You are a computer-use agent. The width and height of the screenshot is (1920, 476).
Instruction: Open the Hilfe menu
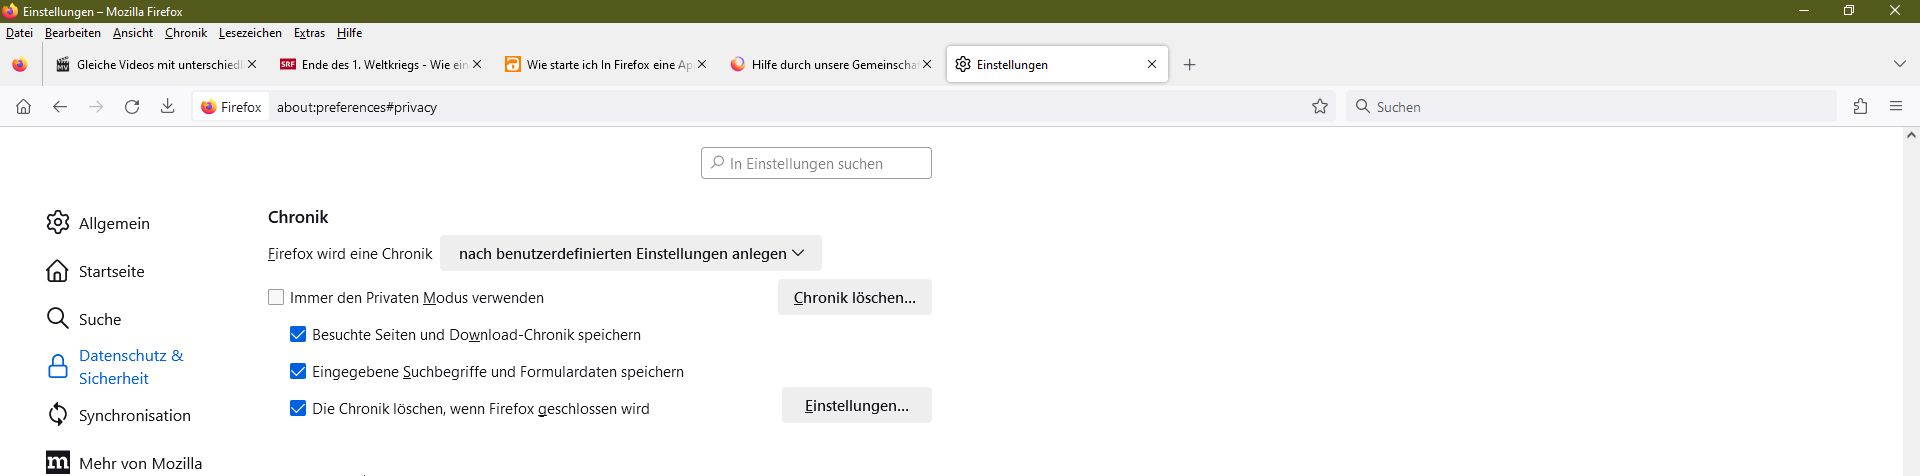coord(349,33)
